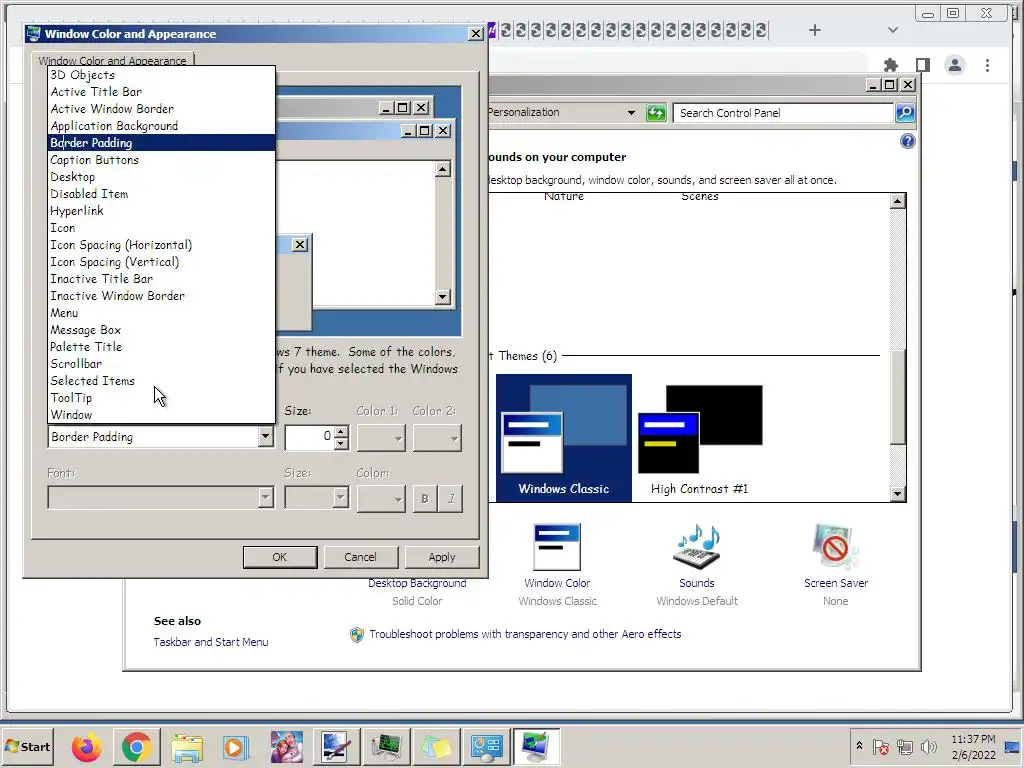This screenshot has height=768, width=1024.
Task: Click the search magnifier in Control Panel
Action: point(905,113)
